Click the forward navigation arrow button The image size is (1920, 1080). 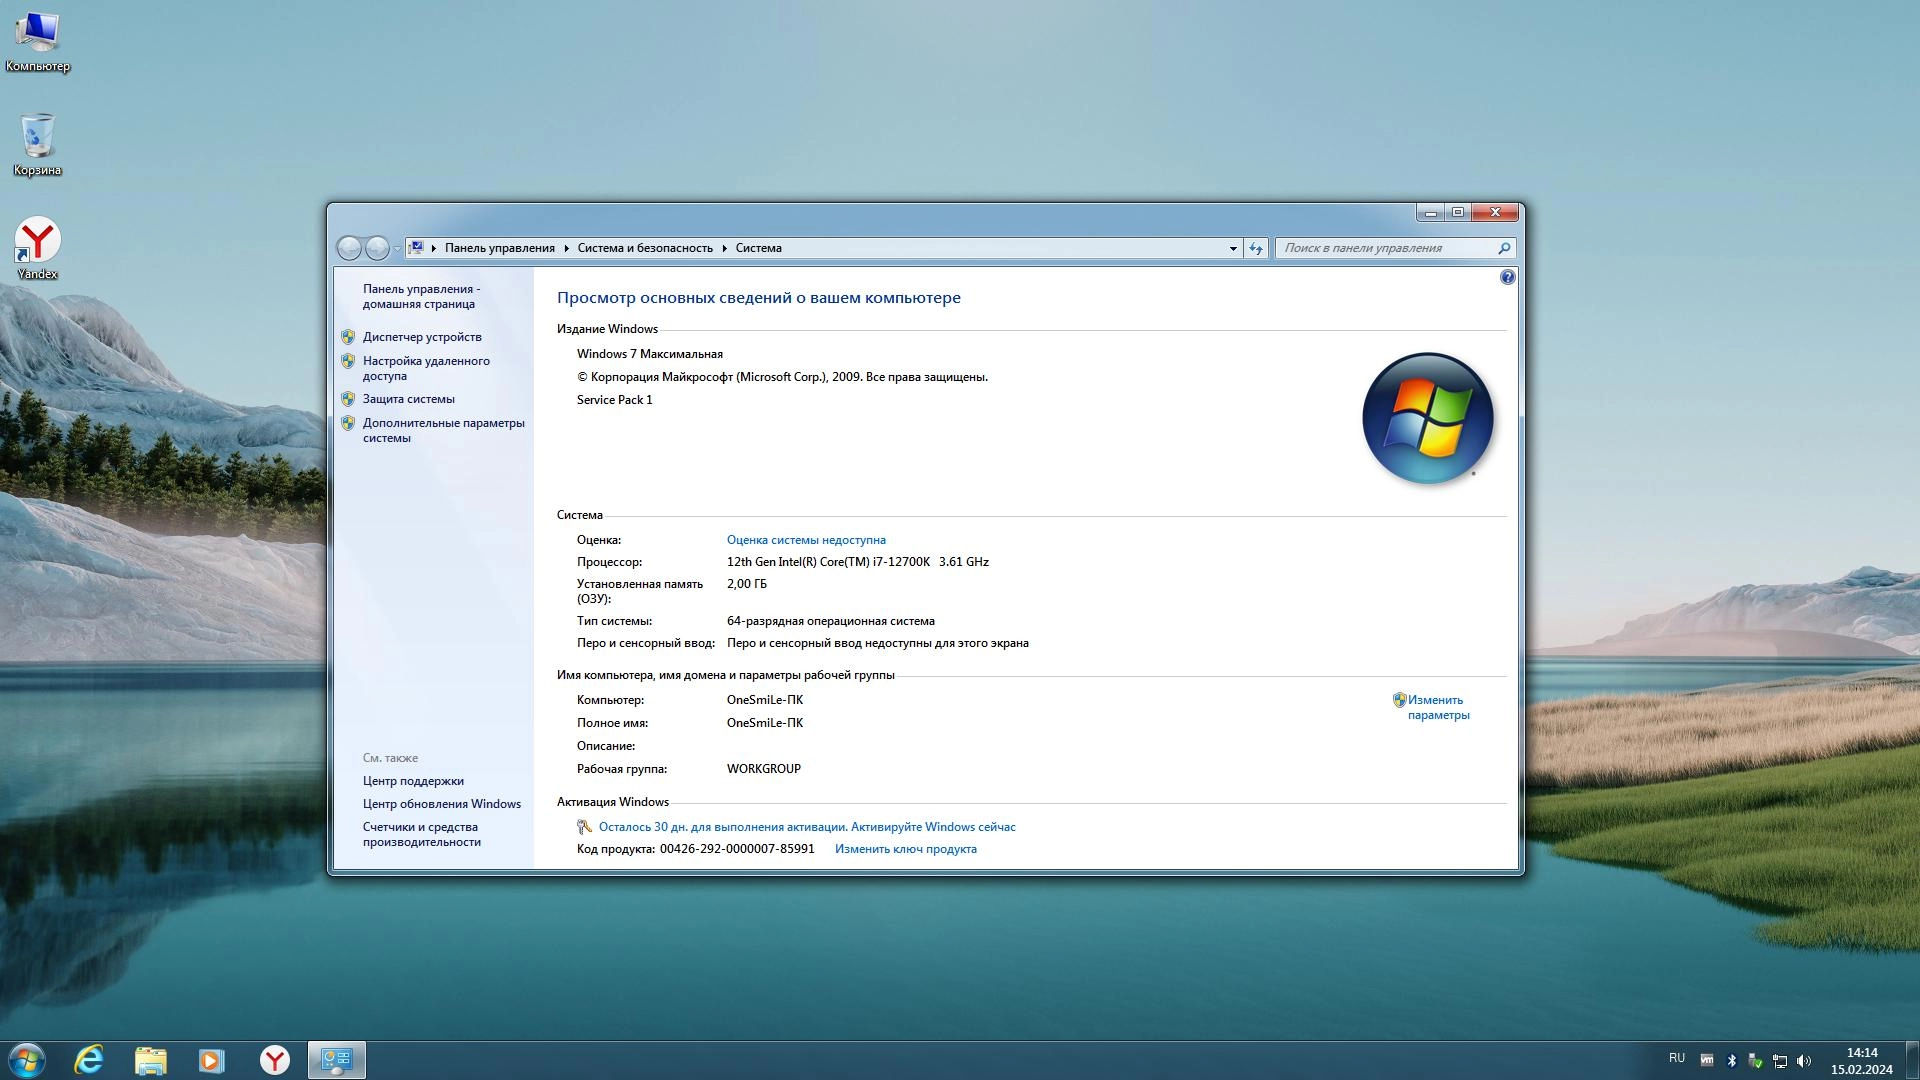click(377, 248)
